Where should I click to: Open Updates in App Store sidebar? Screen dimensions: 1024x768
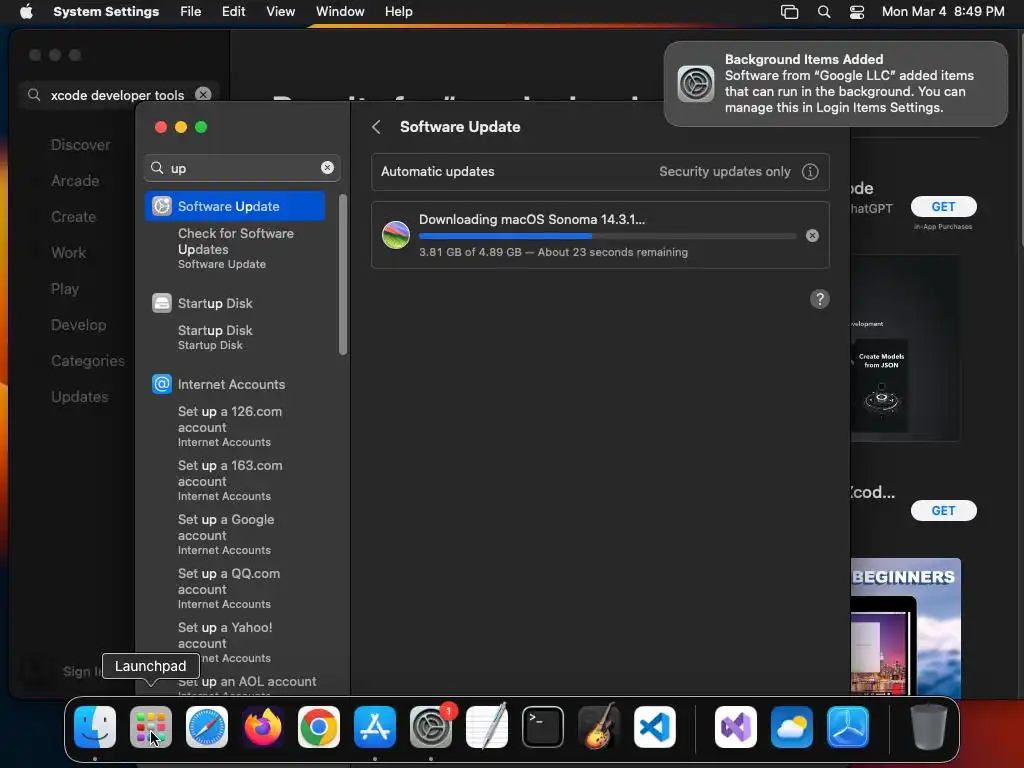click(80, 396)
